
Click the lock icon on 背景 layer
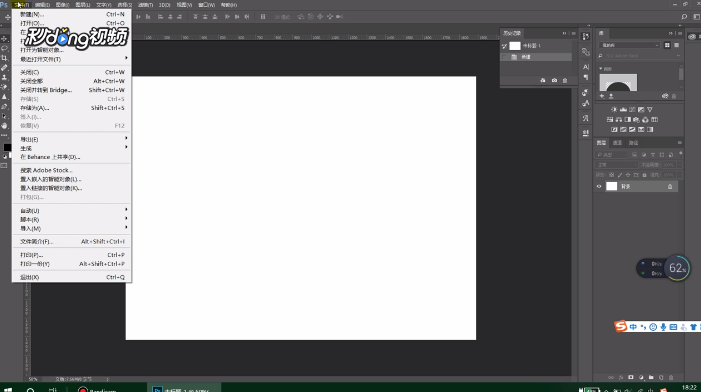[670, 187]
